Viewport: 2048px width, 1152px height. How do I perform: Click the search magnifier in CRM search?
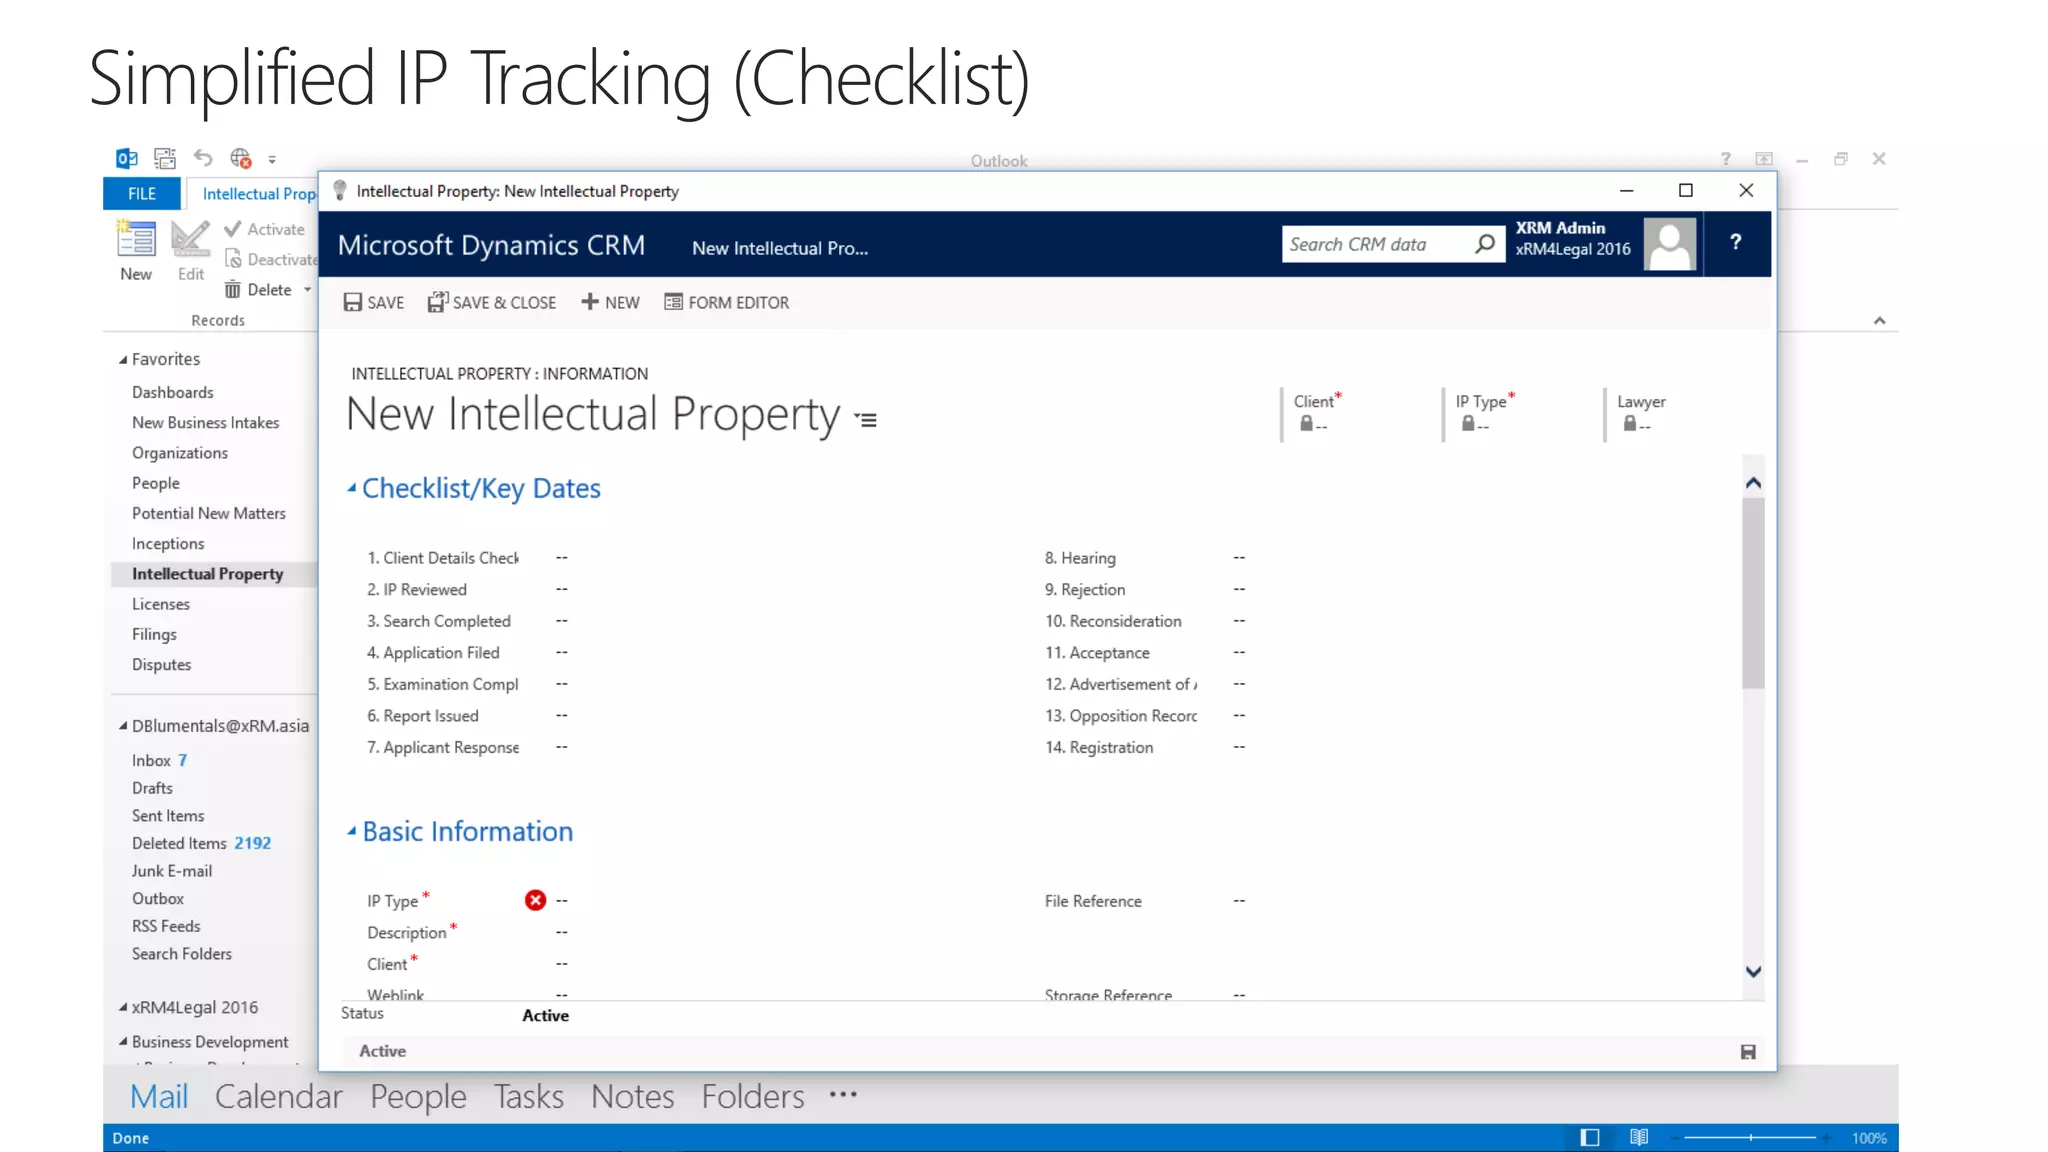coord(1485,244)
